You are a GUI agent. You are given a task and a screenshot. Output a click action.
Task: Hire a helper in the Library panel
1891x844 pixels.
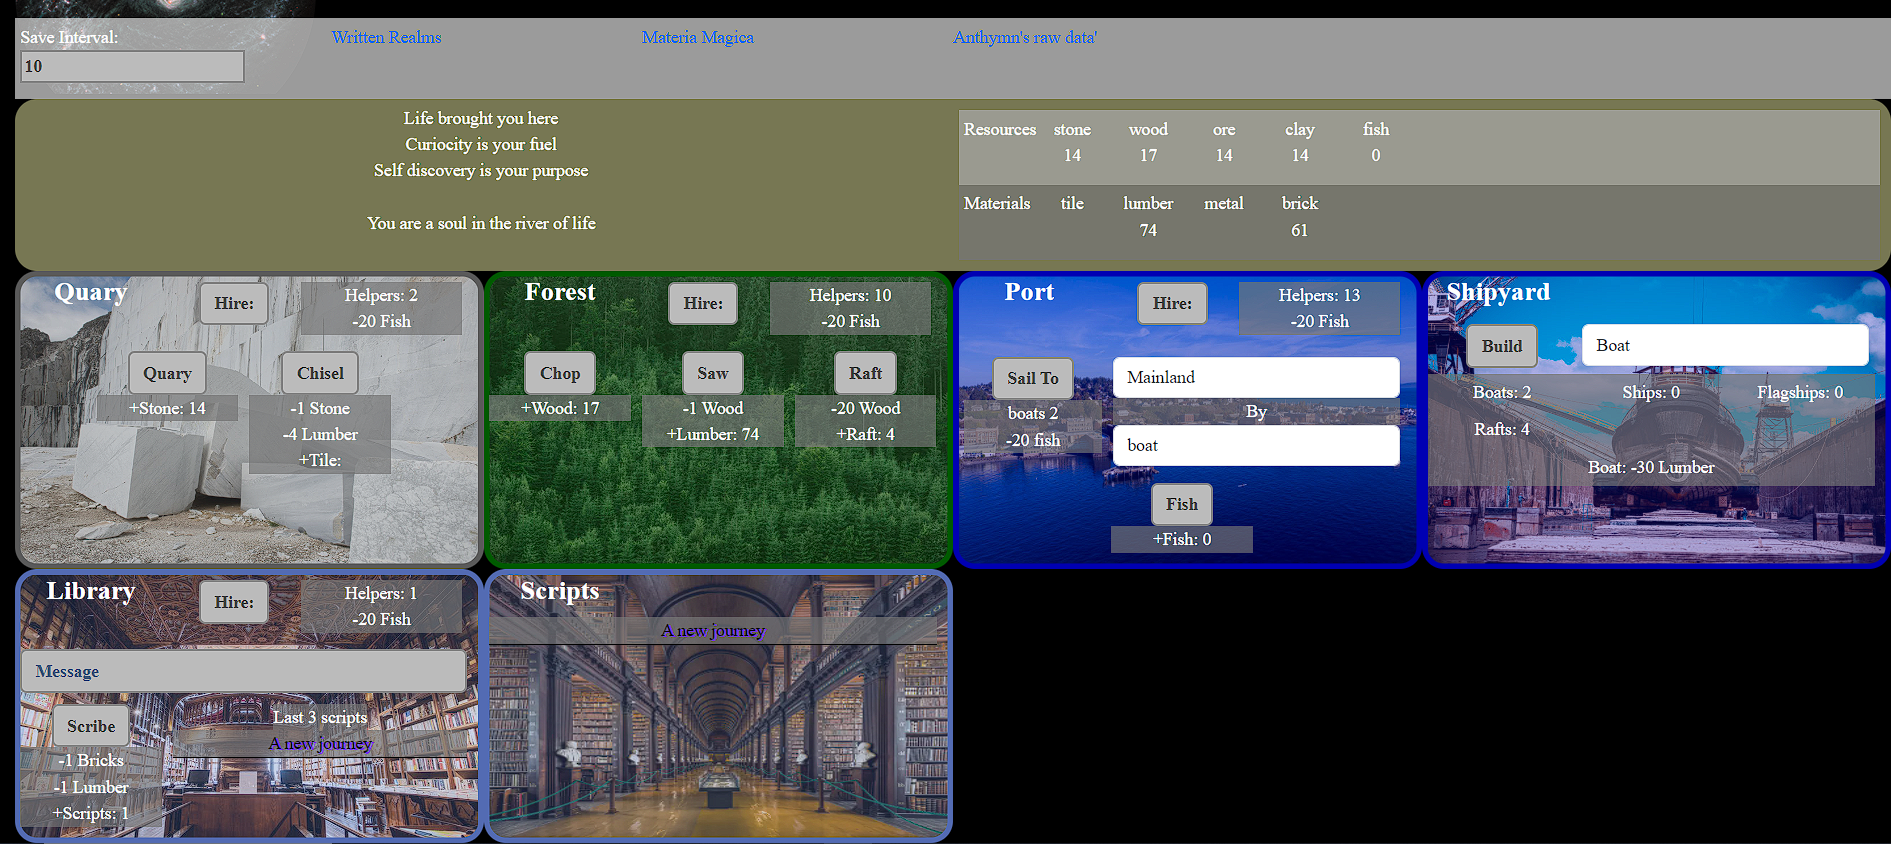pyautogui.click(x=233, y=602)
